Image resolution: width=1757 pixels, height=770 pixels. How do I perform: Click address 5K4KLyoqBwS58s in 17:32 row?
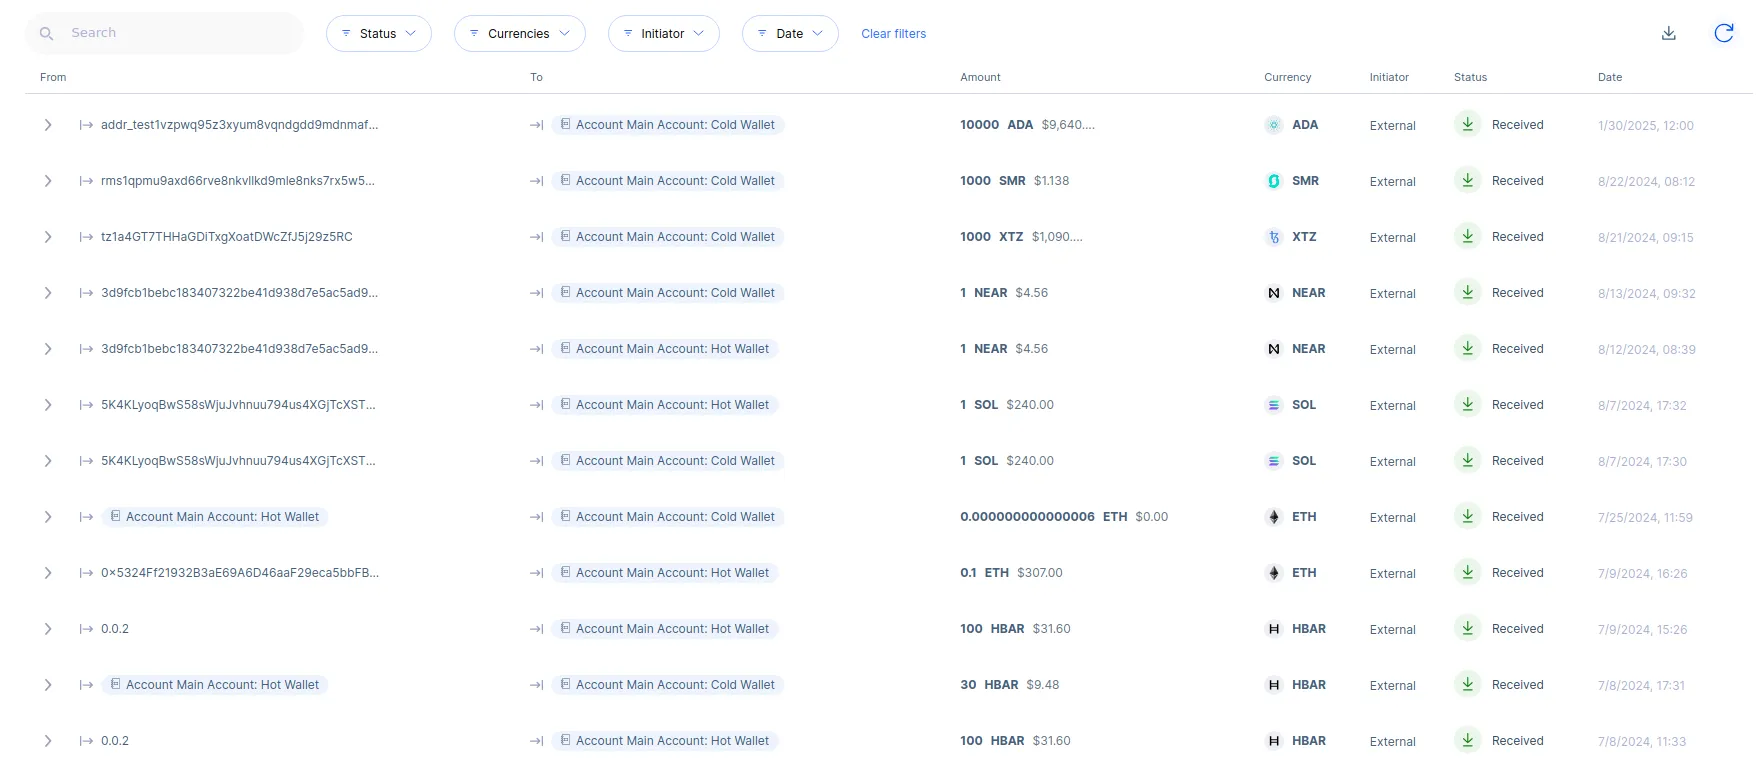tap(238, 405)
